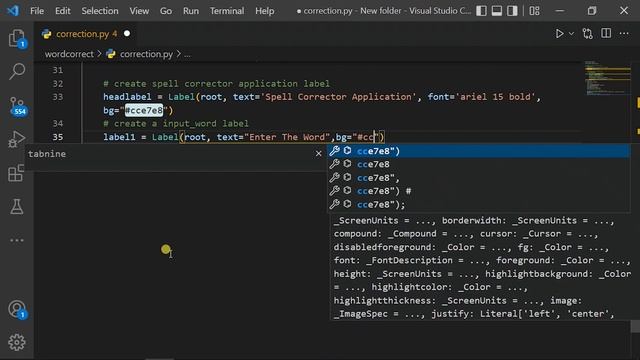Screen dimensions: 640x360
Task: Select the correction.py editor tab
Action: pyautogui.click(x=86, y=34)
